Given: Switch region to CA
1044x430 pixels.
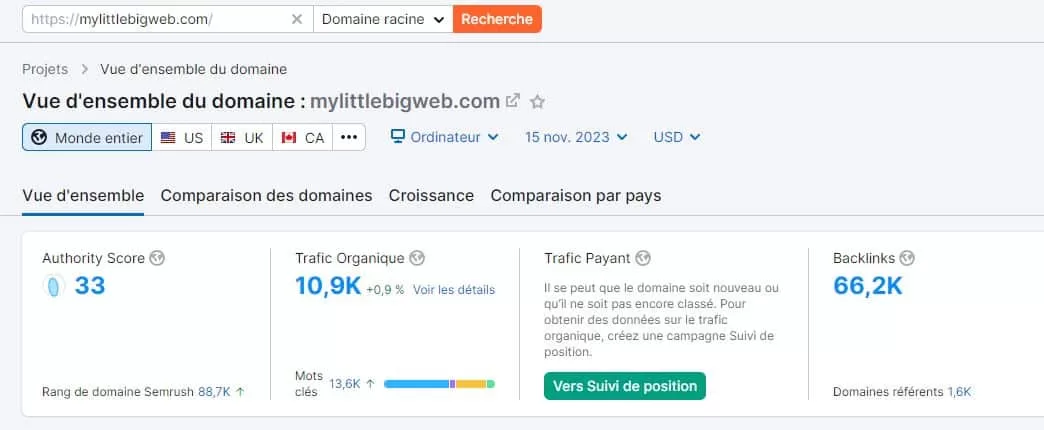Looking at the screenshot, I should pos(302,137).
